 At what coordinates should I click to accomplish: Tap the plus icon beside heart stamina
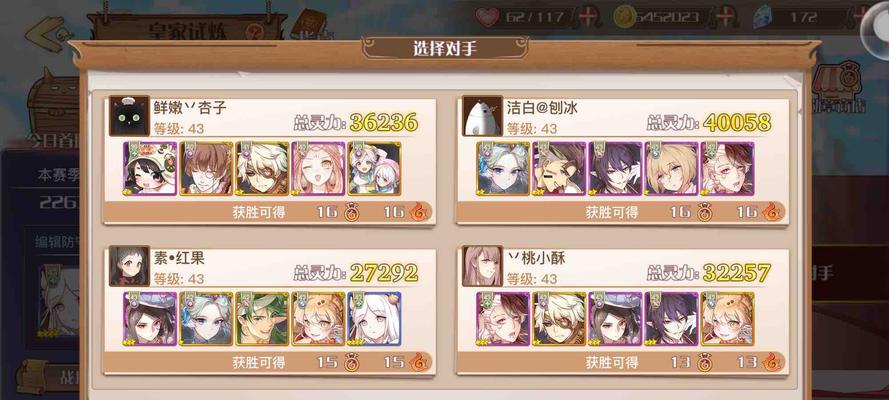coord(588,17)
